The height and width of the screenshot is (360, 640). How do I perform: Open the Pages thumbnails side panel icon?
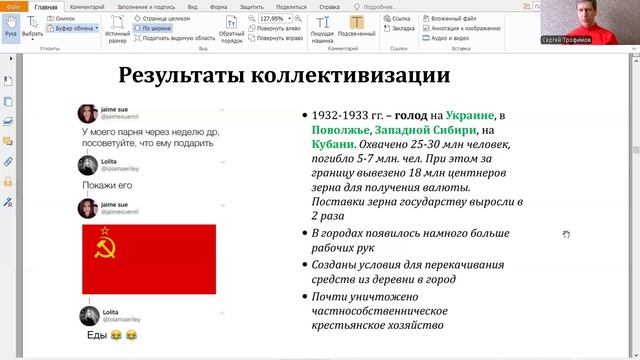[x=8, y=101]
